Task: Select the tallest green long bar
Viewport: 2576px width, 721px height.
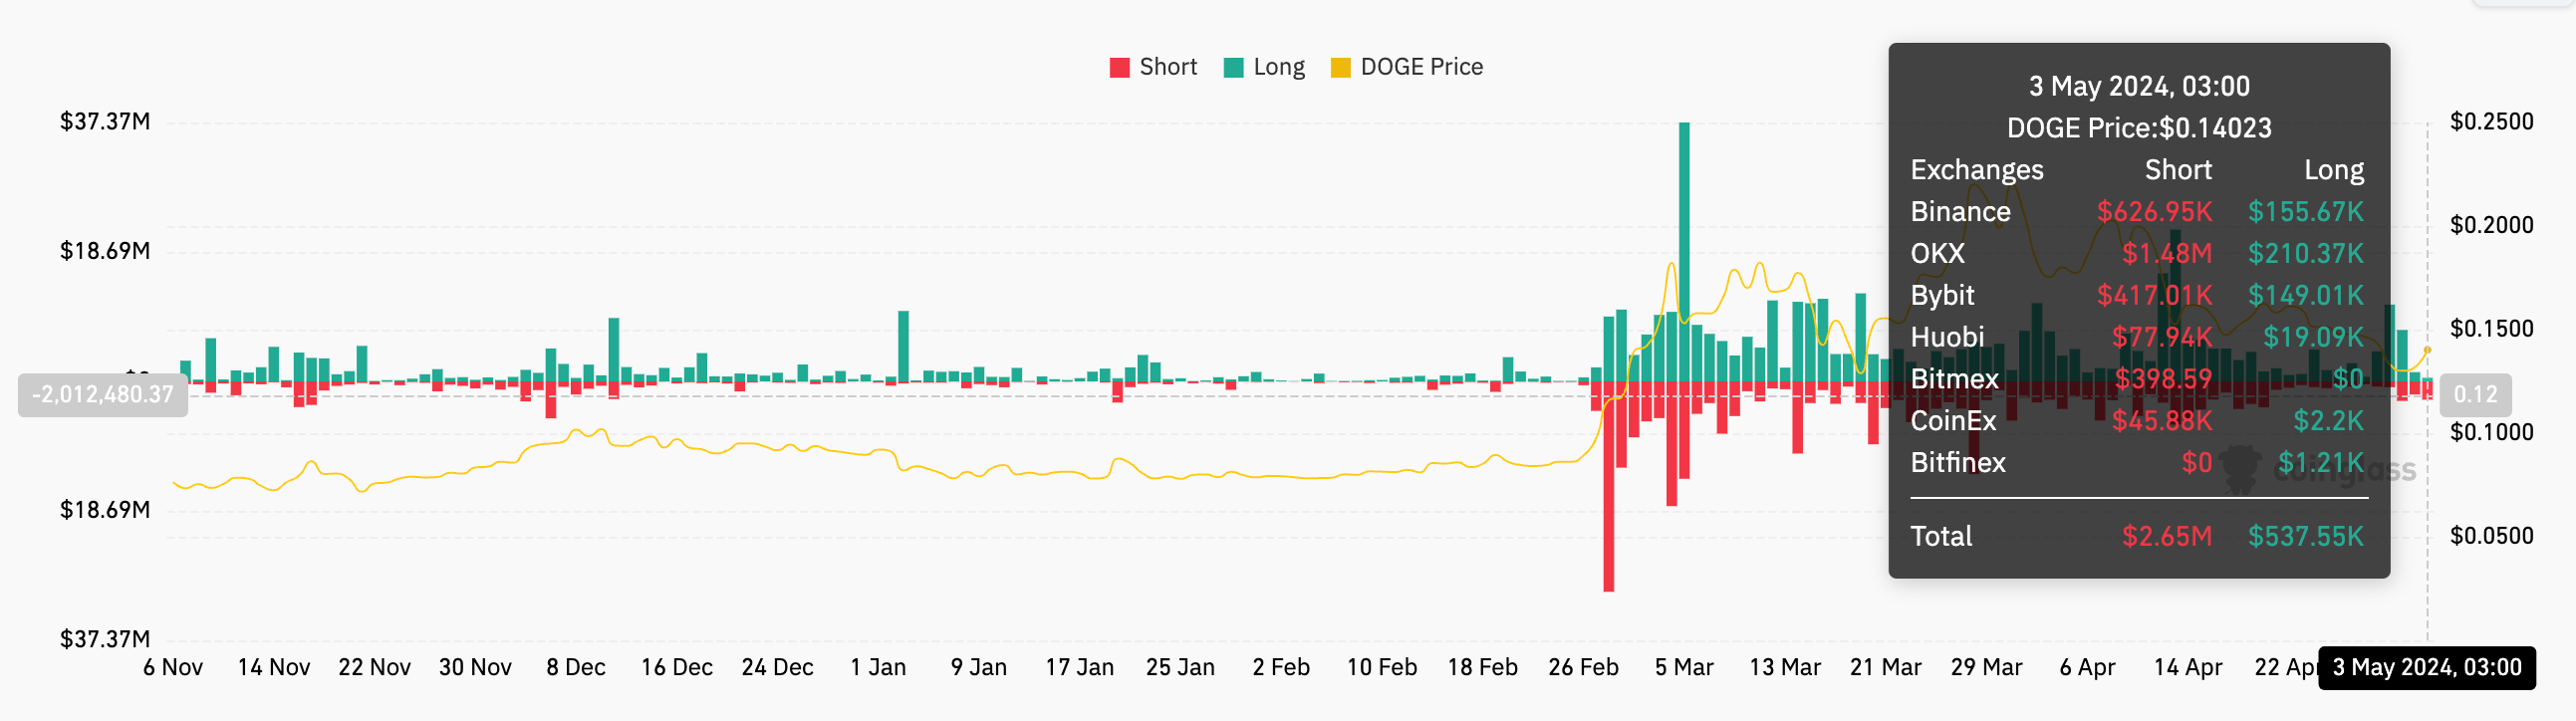Action: [1684, 250]
